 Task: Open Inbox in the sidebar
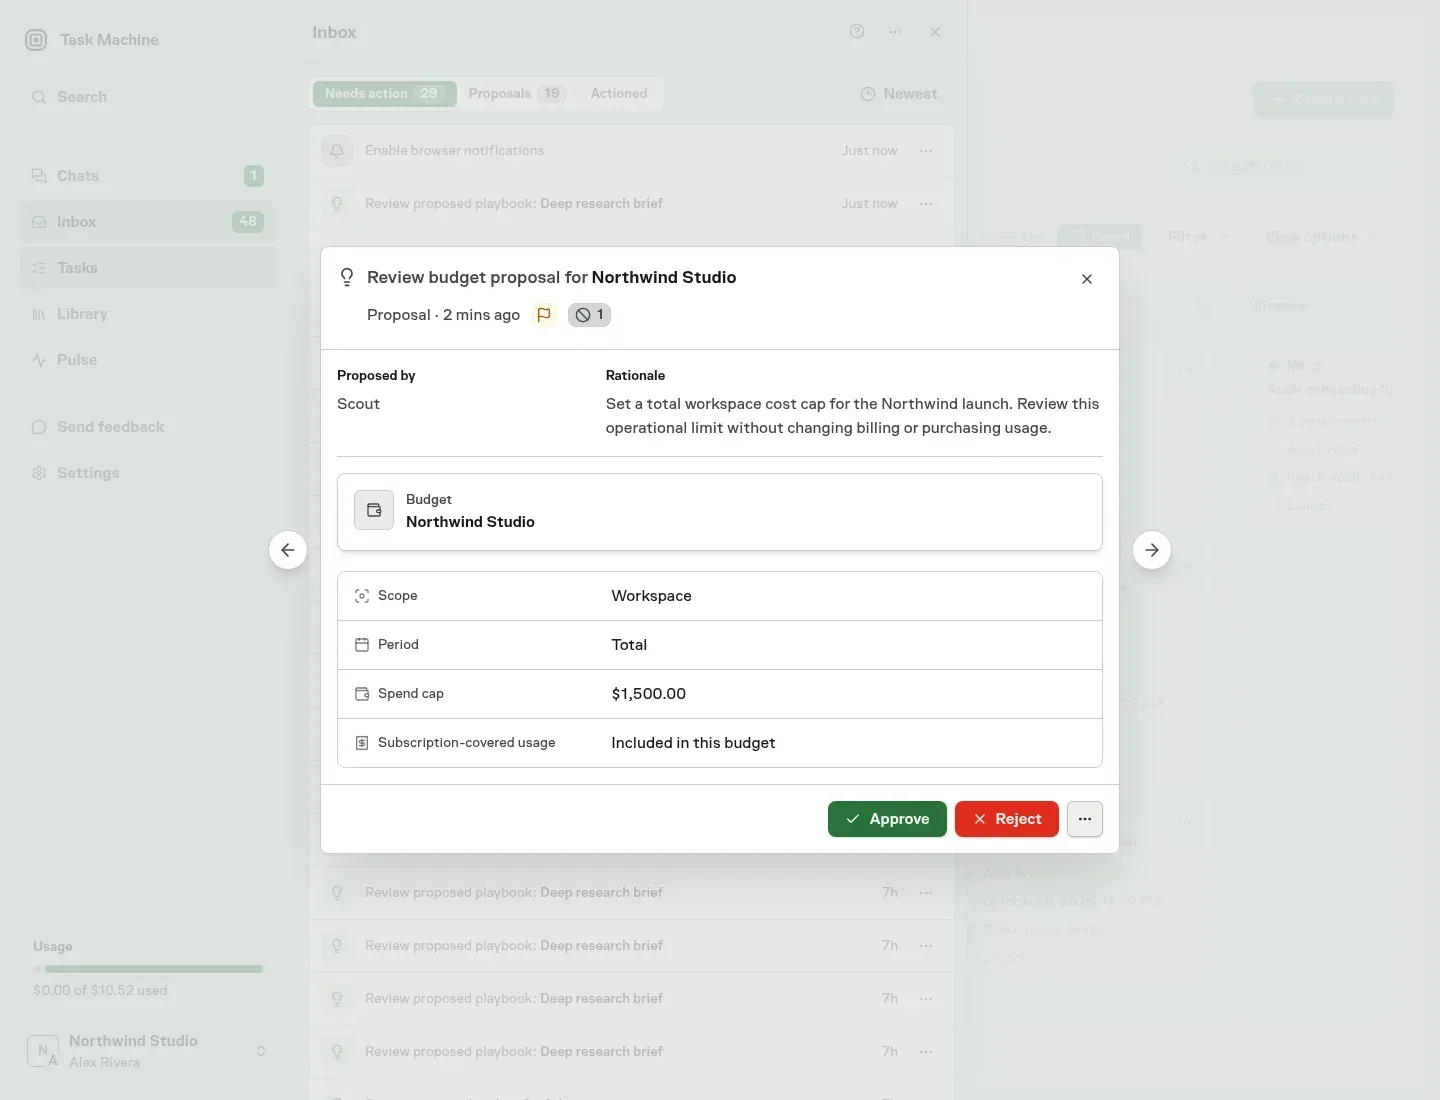point(147,222)
